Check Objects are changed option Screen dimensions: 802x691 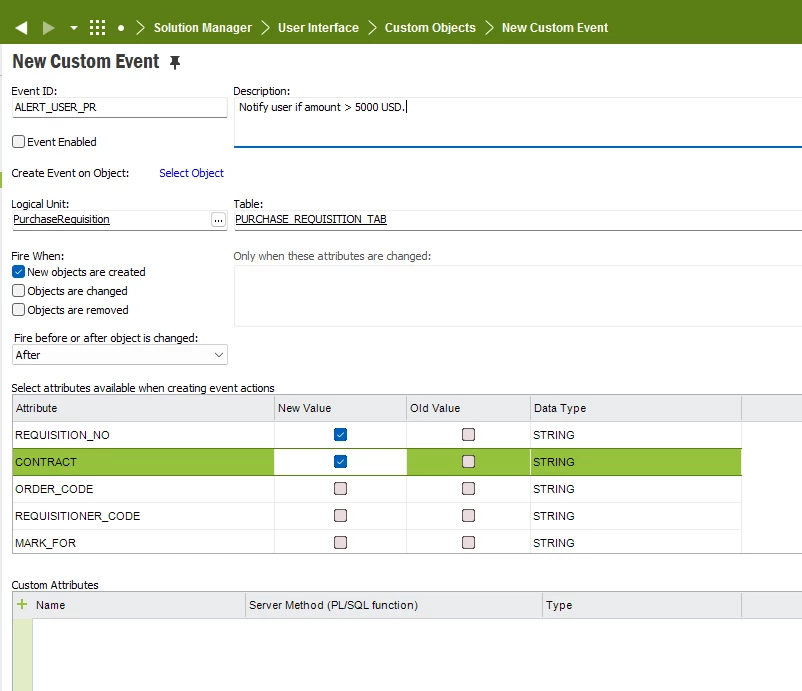18,291
